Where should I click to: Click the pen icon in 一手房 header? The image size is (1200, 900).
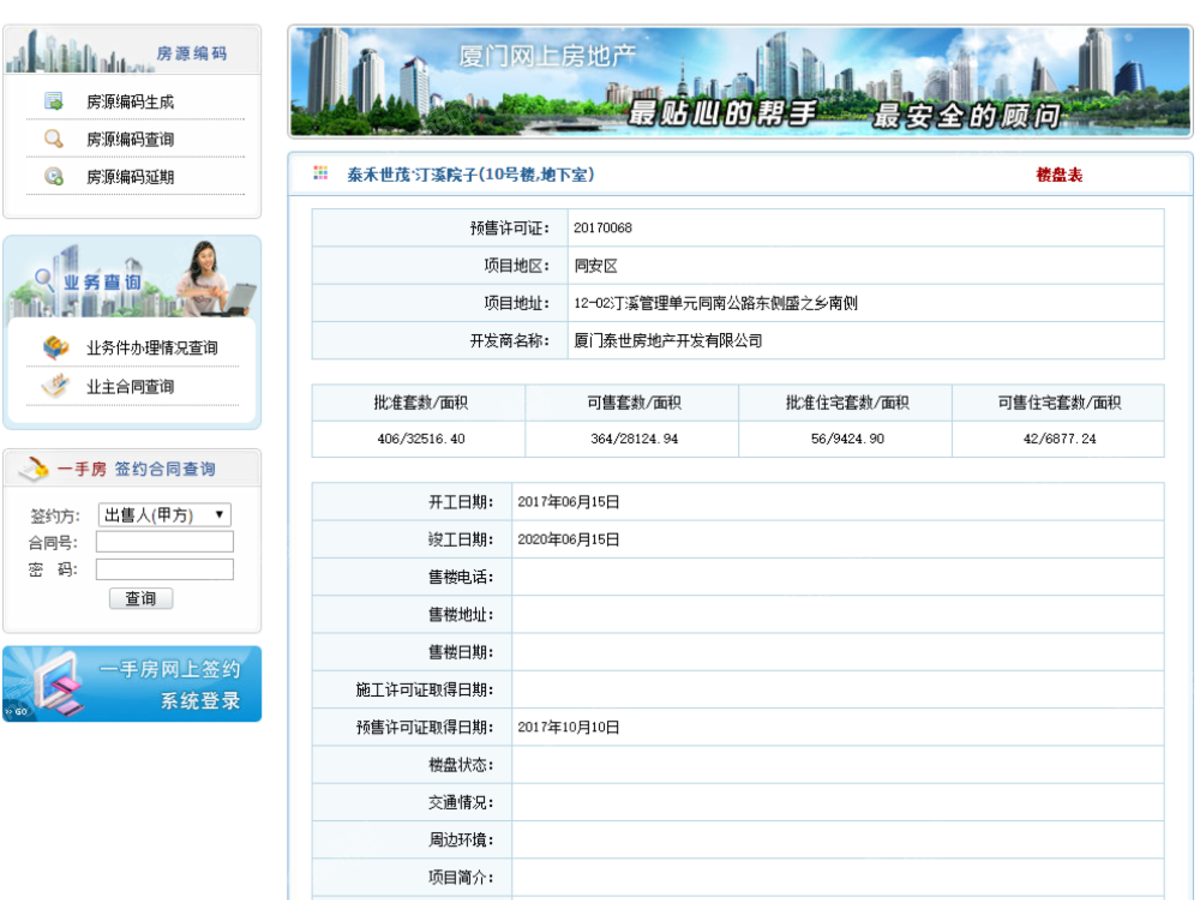tap(34, 467)
